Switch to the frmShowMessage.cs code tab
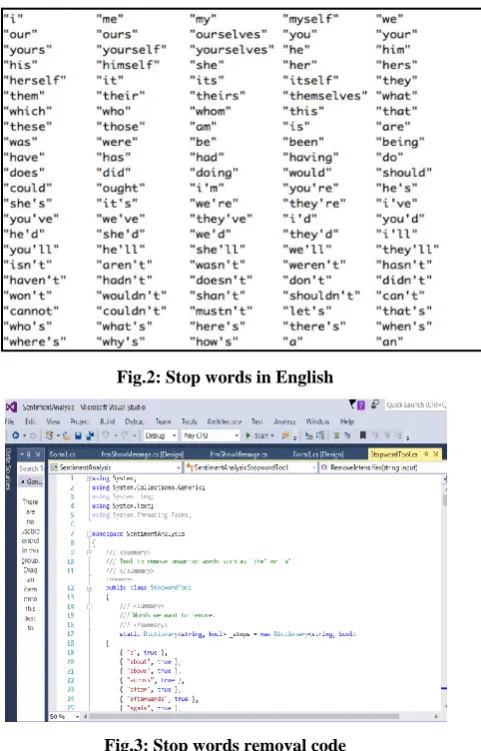Screen dimensions: 481x751 [239, 454]
